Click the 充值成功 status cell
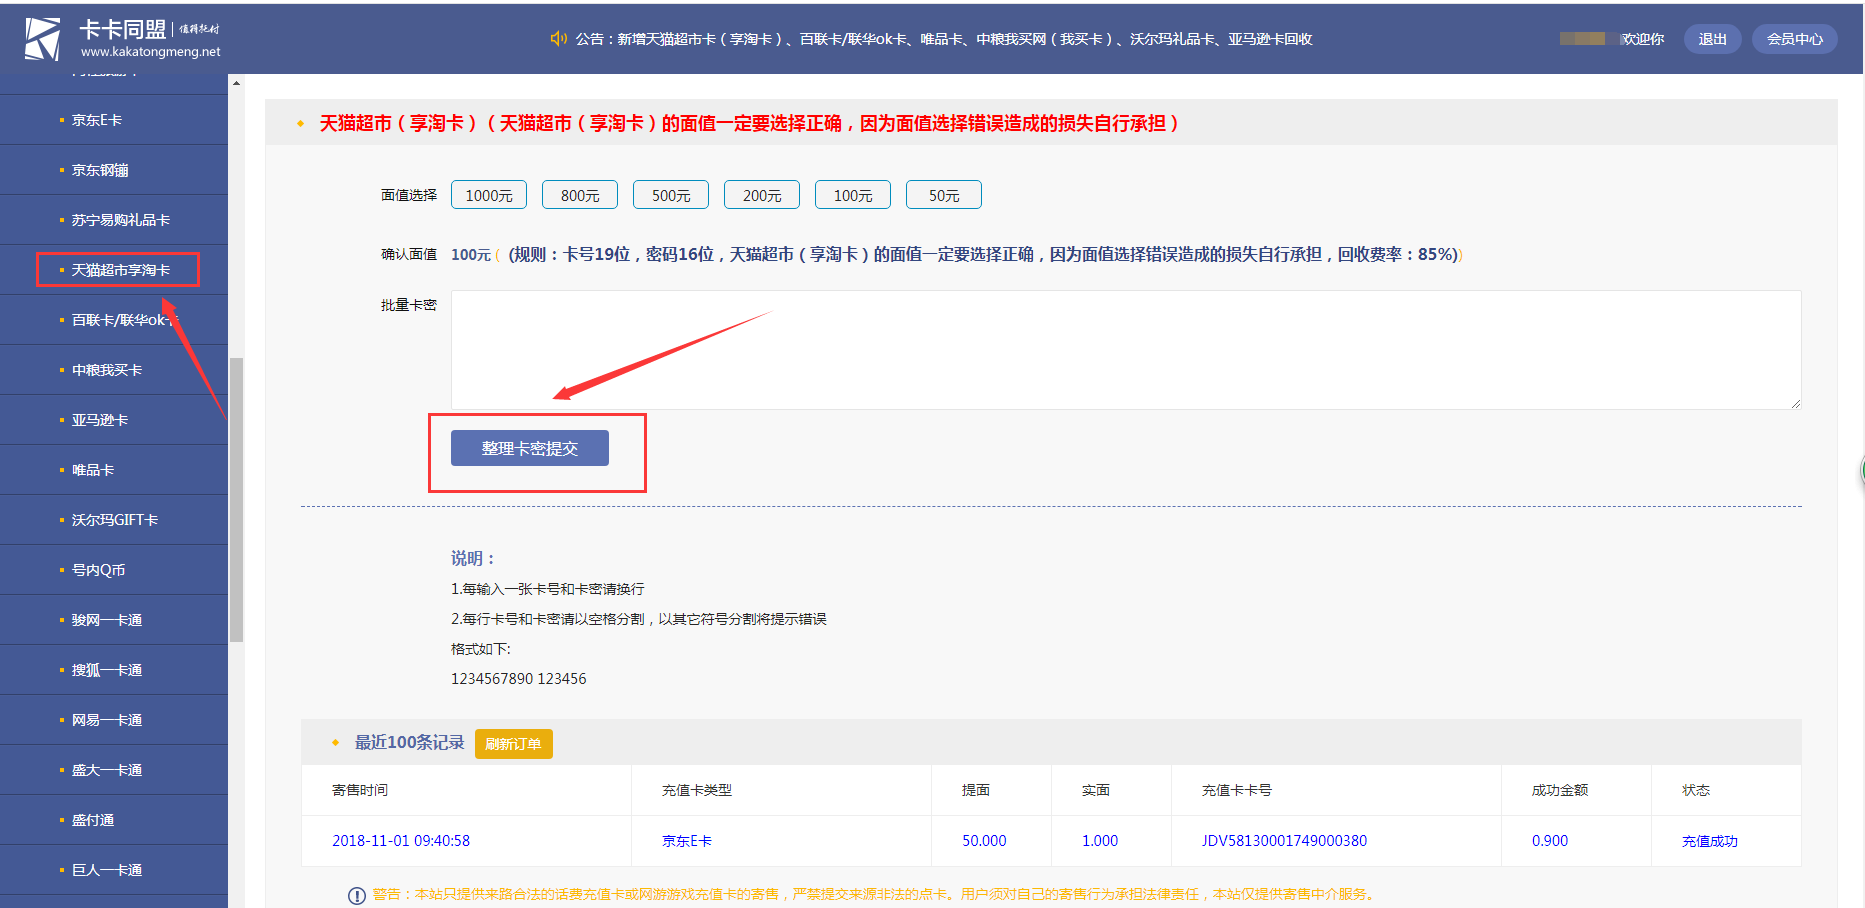Screen dimensions: 1865x908 1710,841
